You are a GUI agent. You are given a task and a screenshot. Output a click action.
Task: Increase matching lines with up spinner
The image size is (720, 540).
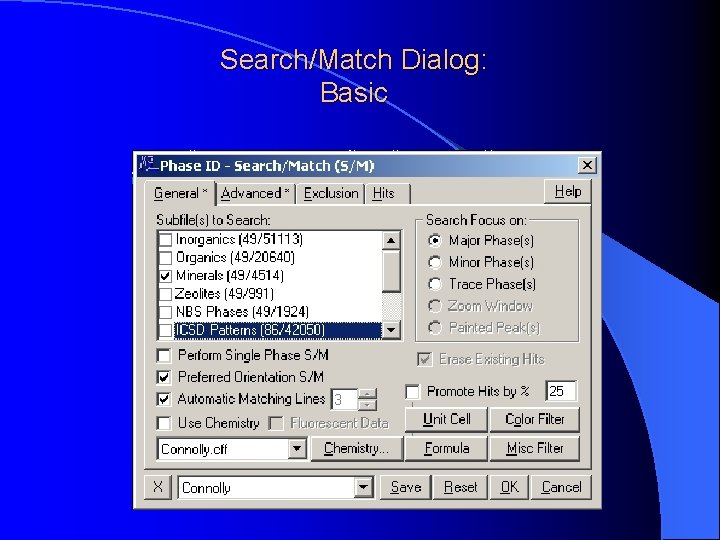tap(367, 394)
